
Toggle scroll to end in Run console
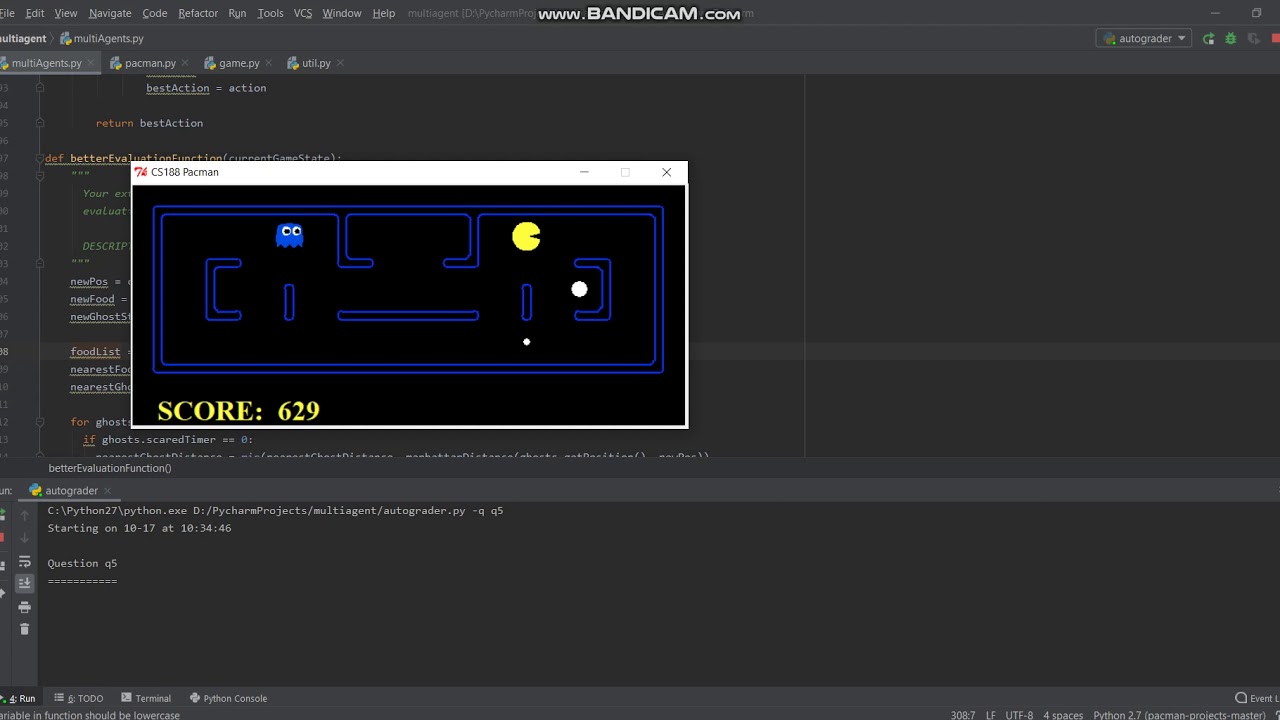coord(25,583)
